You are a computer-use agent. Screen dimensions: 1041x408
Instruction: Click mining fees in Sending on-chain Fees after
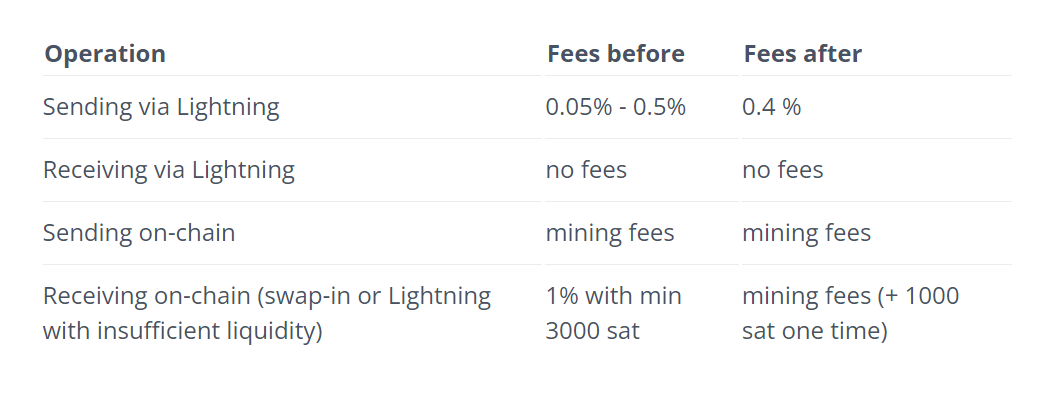806,233
